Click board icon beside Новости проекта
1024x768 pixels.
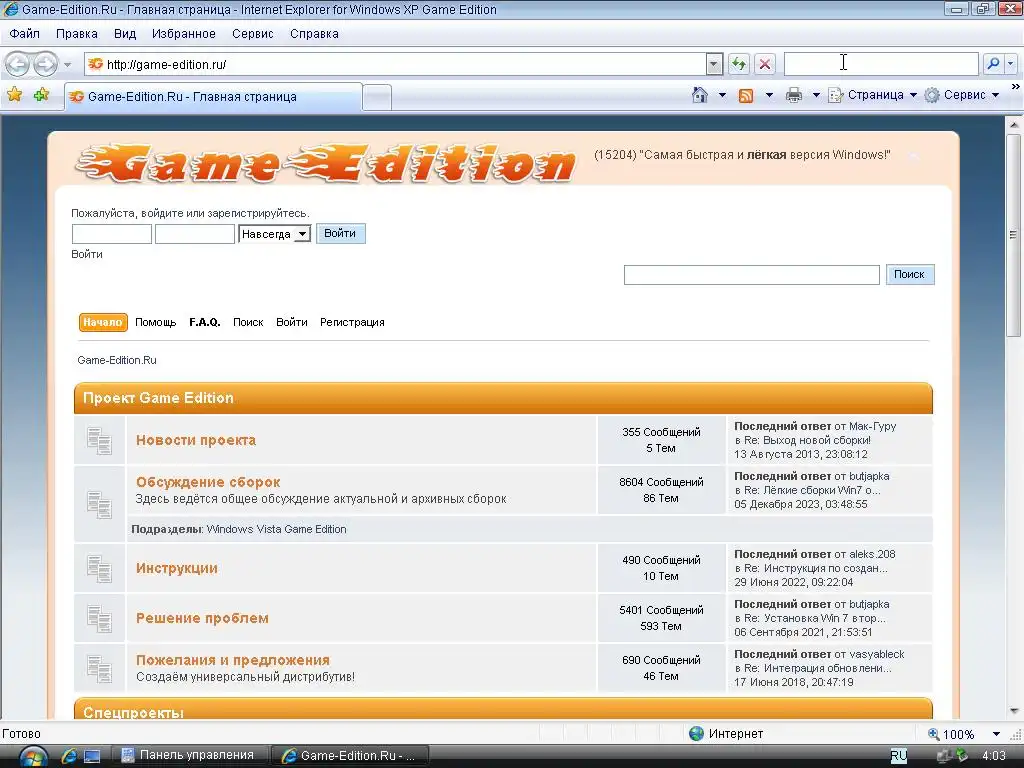[99, 441]
